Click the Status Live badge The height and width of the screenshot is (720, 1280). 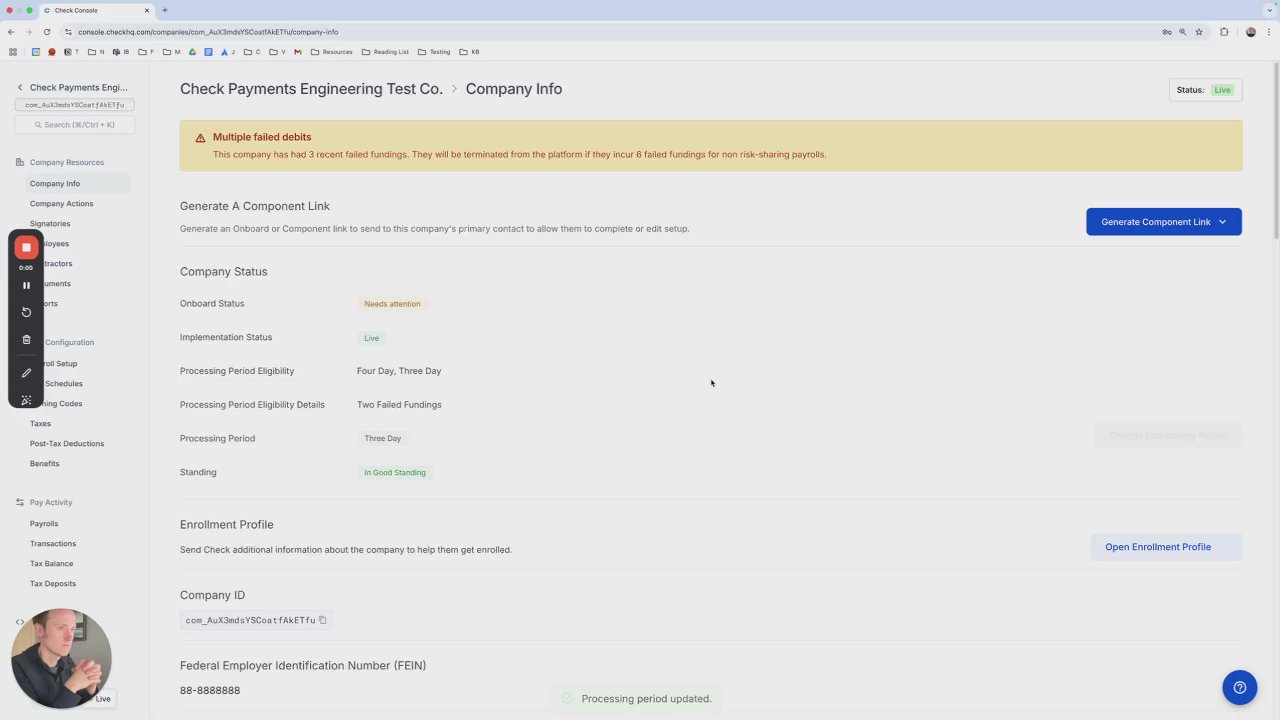pos(1205,90)
